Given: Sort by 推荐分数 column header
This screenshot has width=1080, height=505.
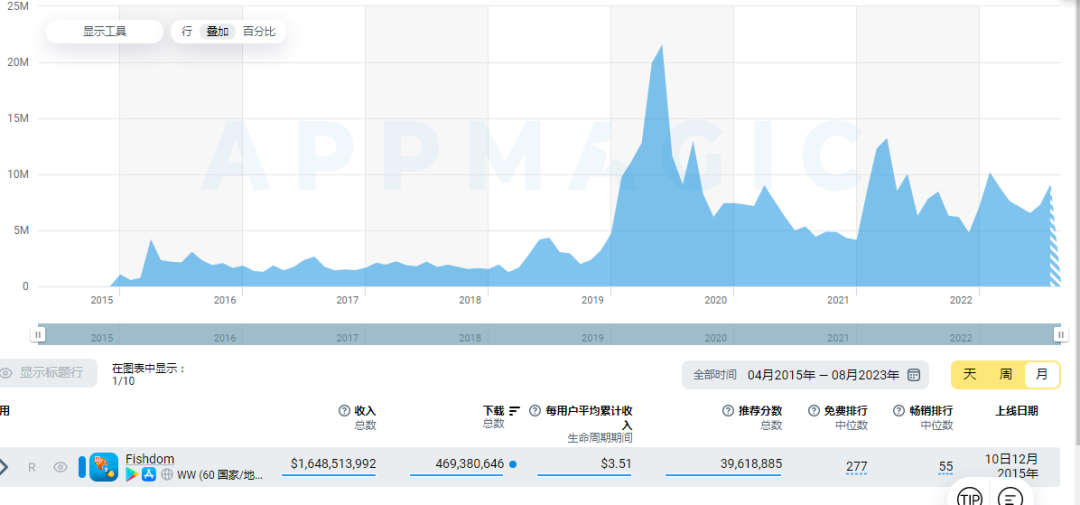Looking at the screenshot, I should (x=760, y=411).
